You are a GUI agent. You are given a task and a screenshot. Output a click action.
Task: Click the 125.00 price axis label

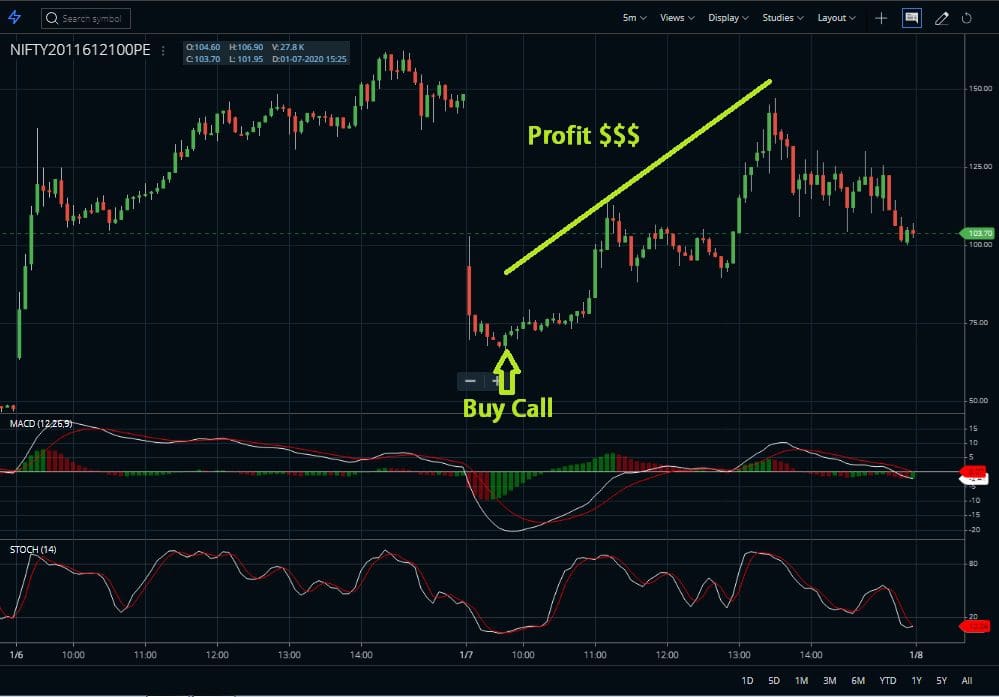point(981,166)
